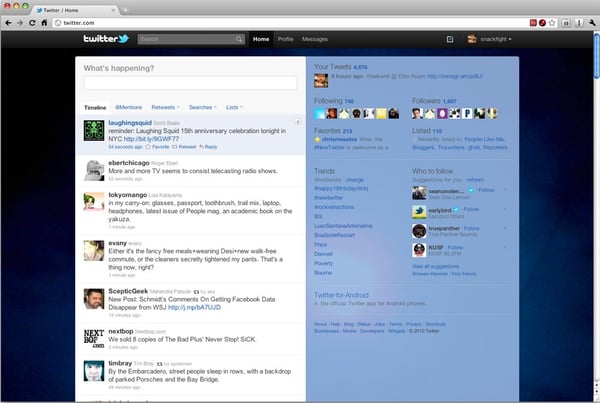Image resolution: width=600 pixels, height=403 pixels.
Task: Go to Profile in the top navigation
Action: pyautogui.click(x=285, y=39)
